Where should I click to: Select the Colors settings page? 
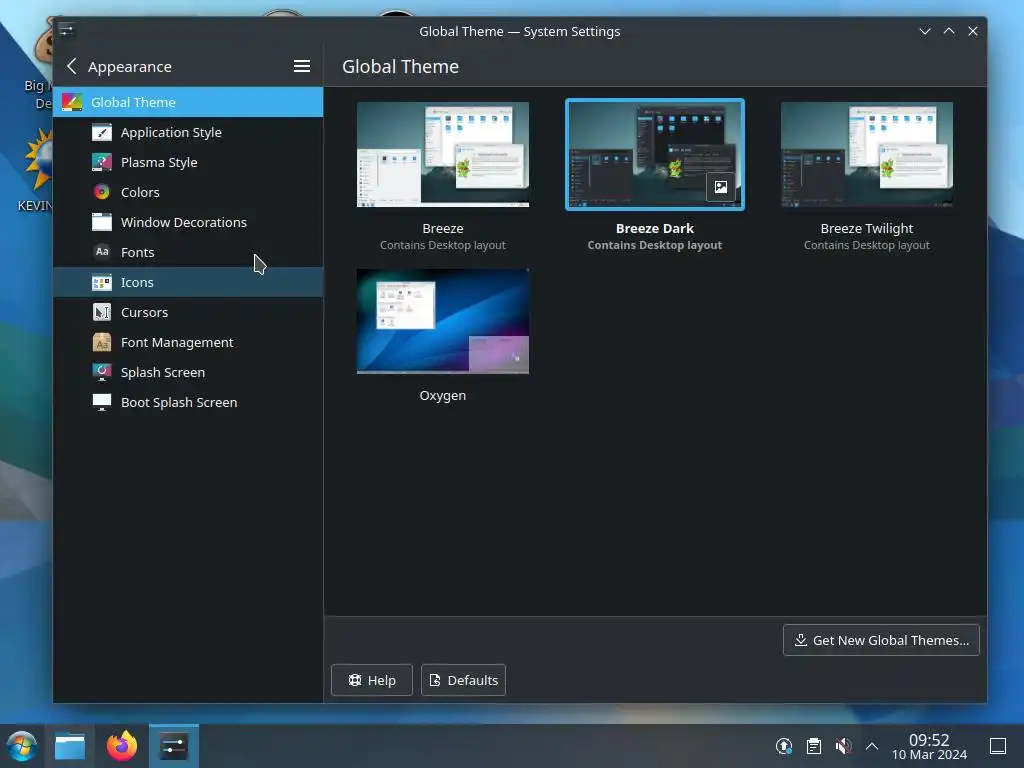188,192
